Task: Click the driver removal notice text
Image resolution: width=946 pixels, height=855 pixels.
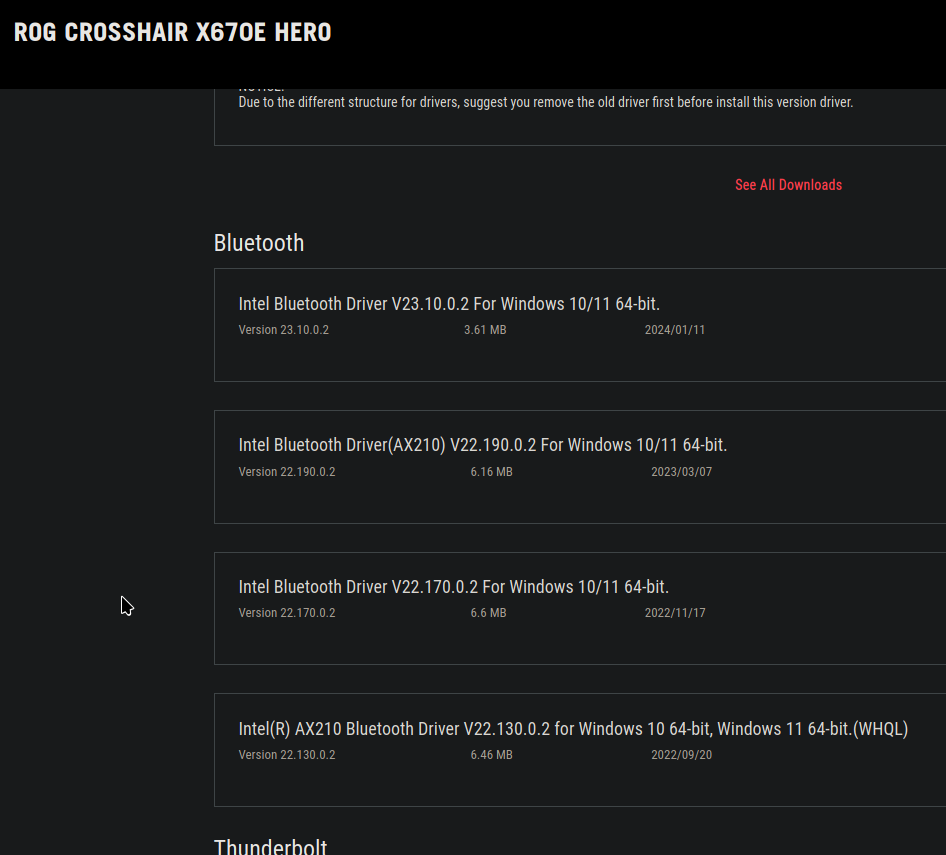Action: pyautogui.click(x=545, y=102)
